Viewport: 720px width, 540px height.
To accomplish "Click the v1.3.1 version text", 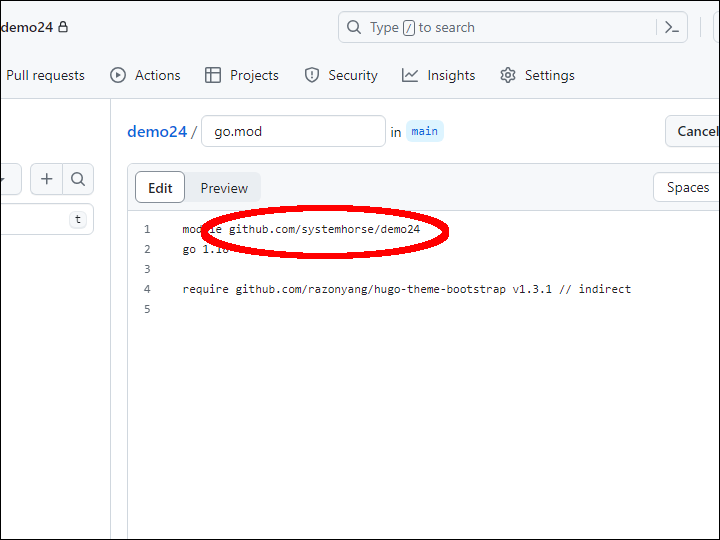I will [532, 289].
